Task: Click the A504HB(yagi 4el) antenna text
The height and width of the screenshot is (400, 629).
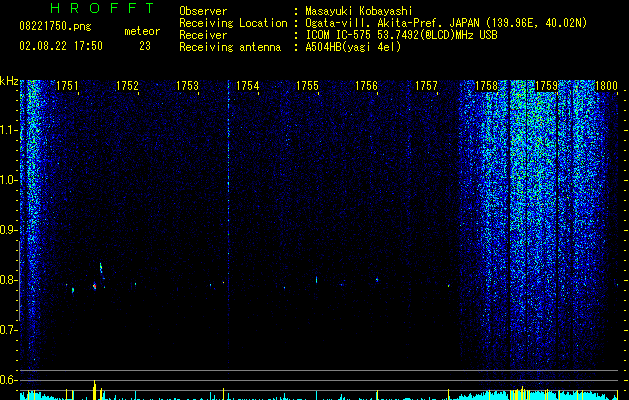Action: [x=353, y=47]
